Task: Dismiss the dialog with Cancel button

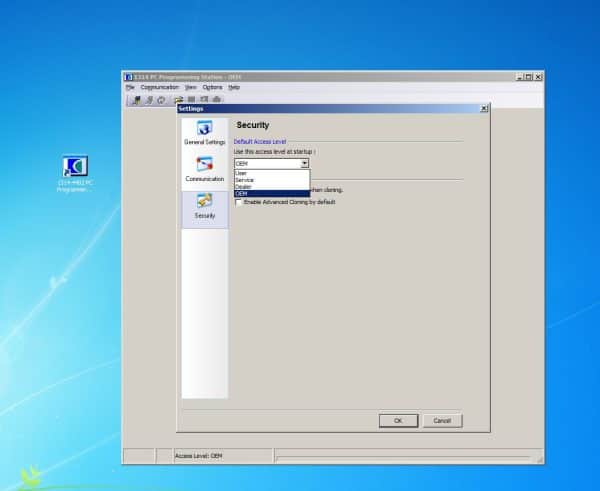Action: click(x=442, y=421)
